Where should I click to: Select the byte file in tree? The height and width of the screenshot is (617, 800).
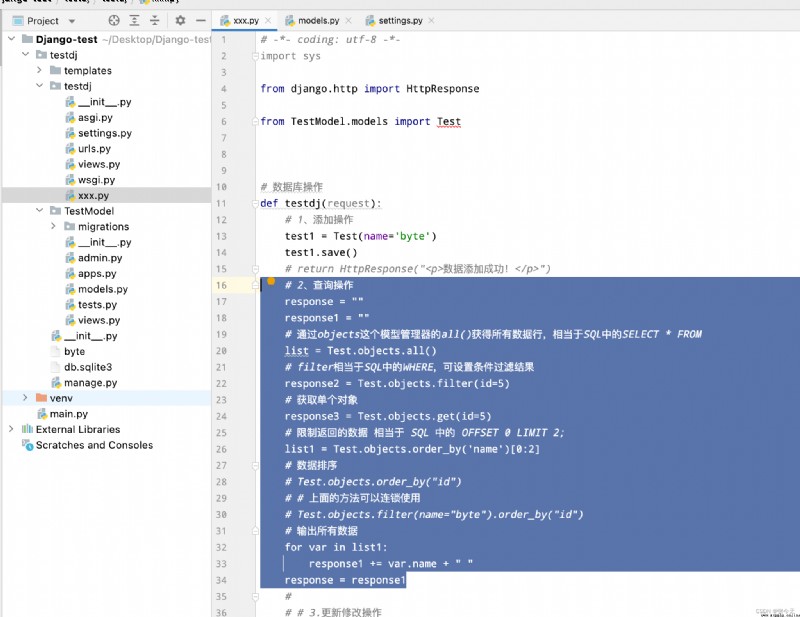[74, 351]
